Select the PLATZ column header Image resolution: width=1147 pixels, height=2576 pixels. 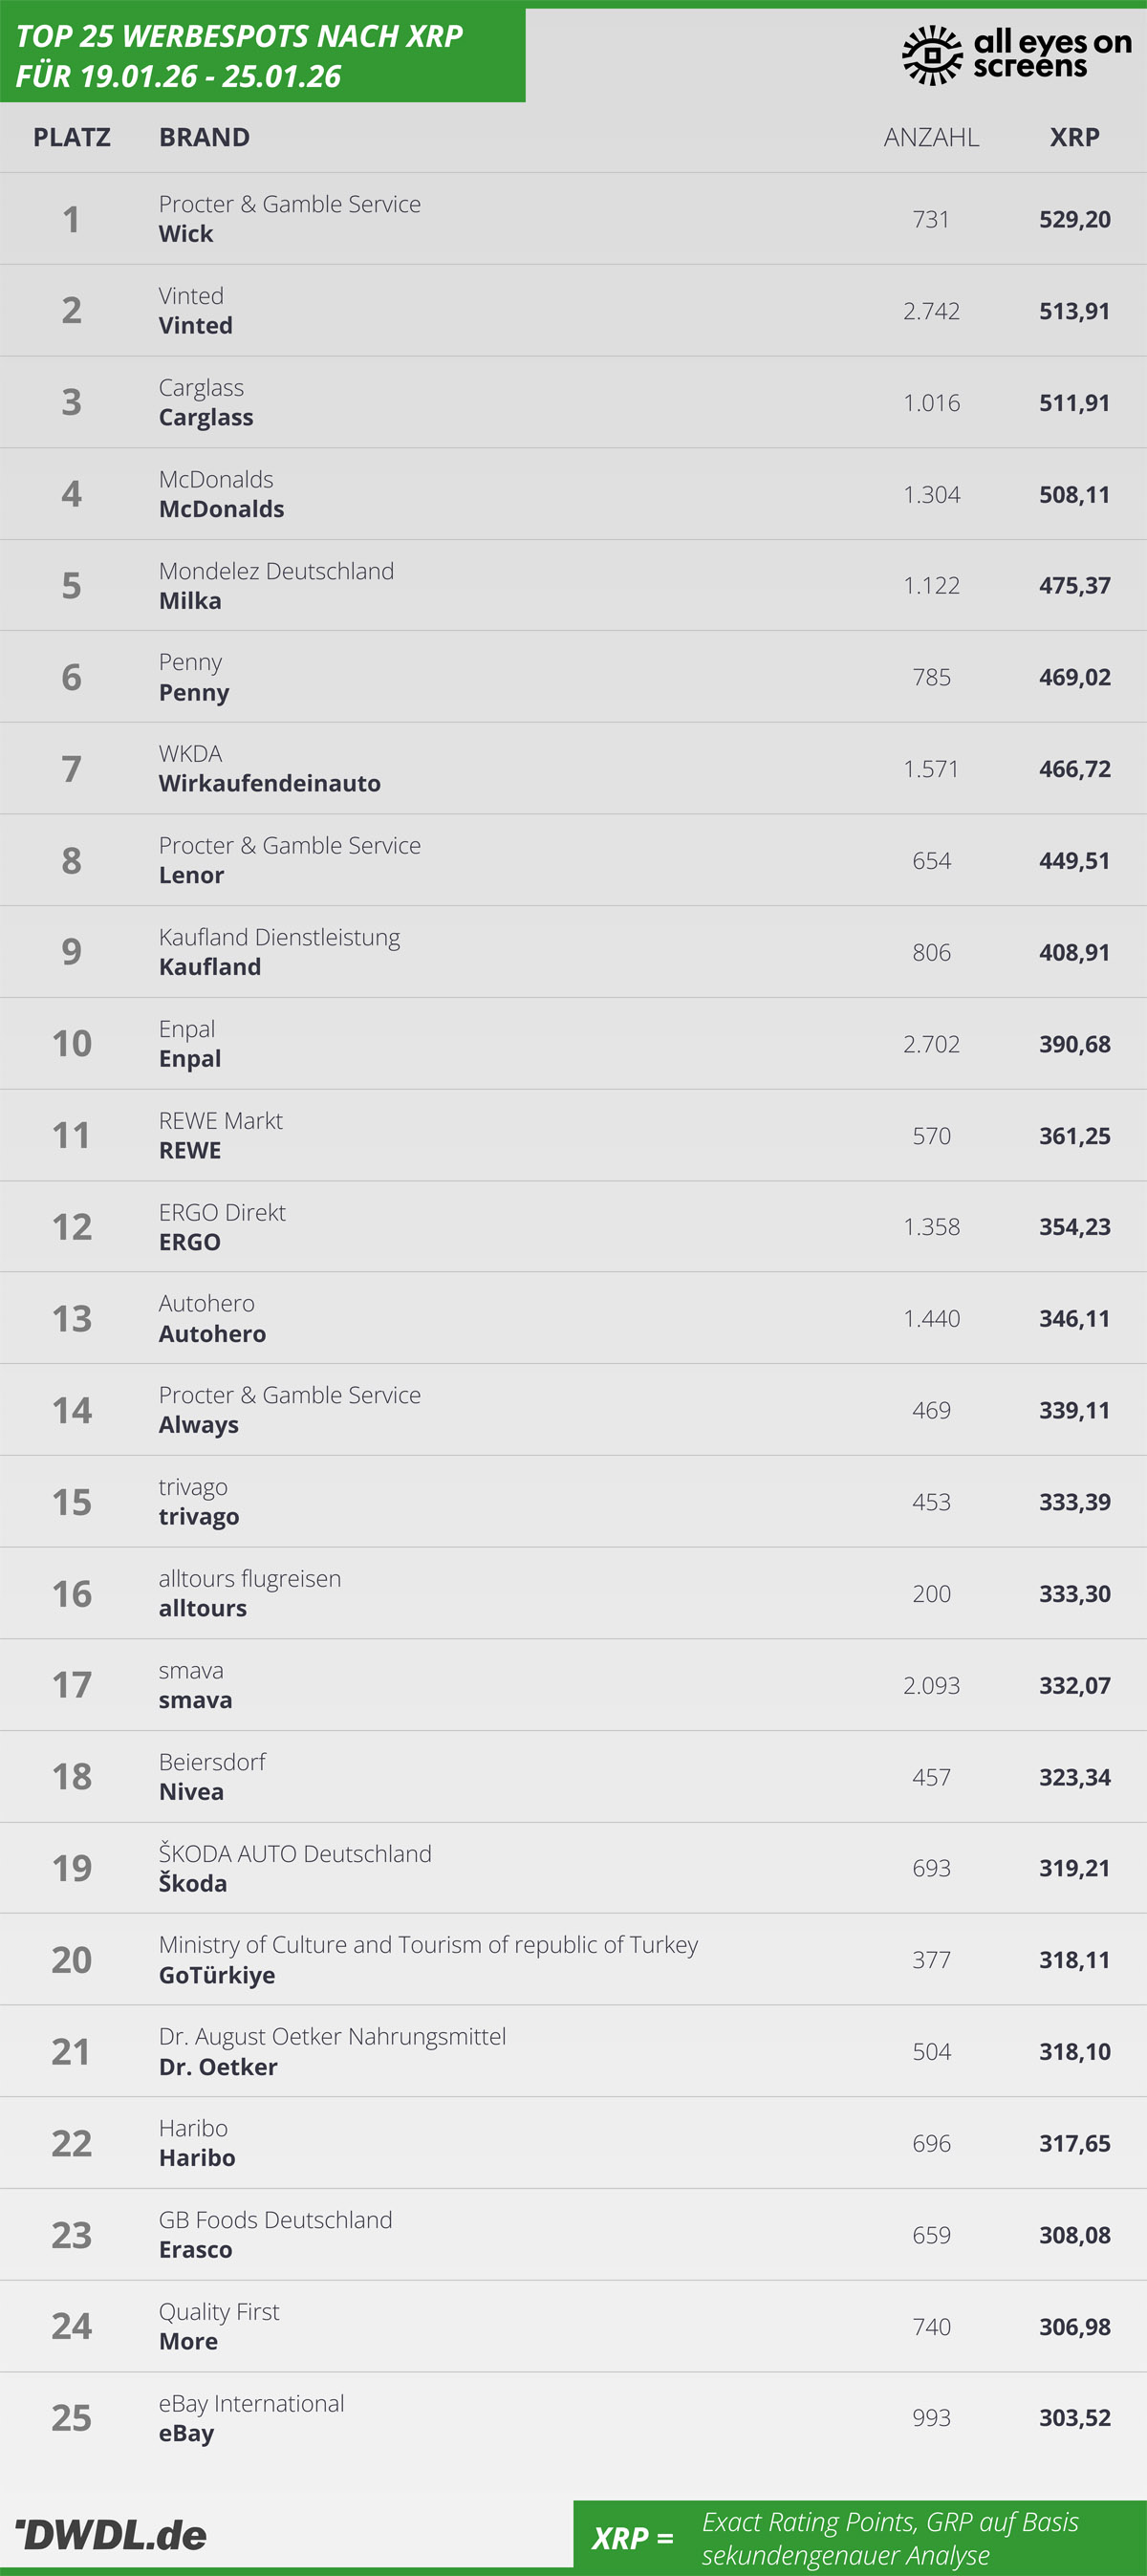[x=72, y=137]
